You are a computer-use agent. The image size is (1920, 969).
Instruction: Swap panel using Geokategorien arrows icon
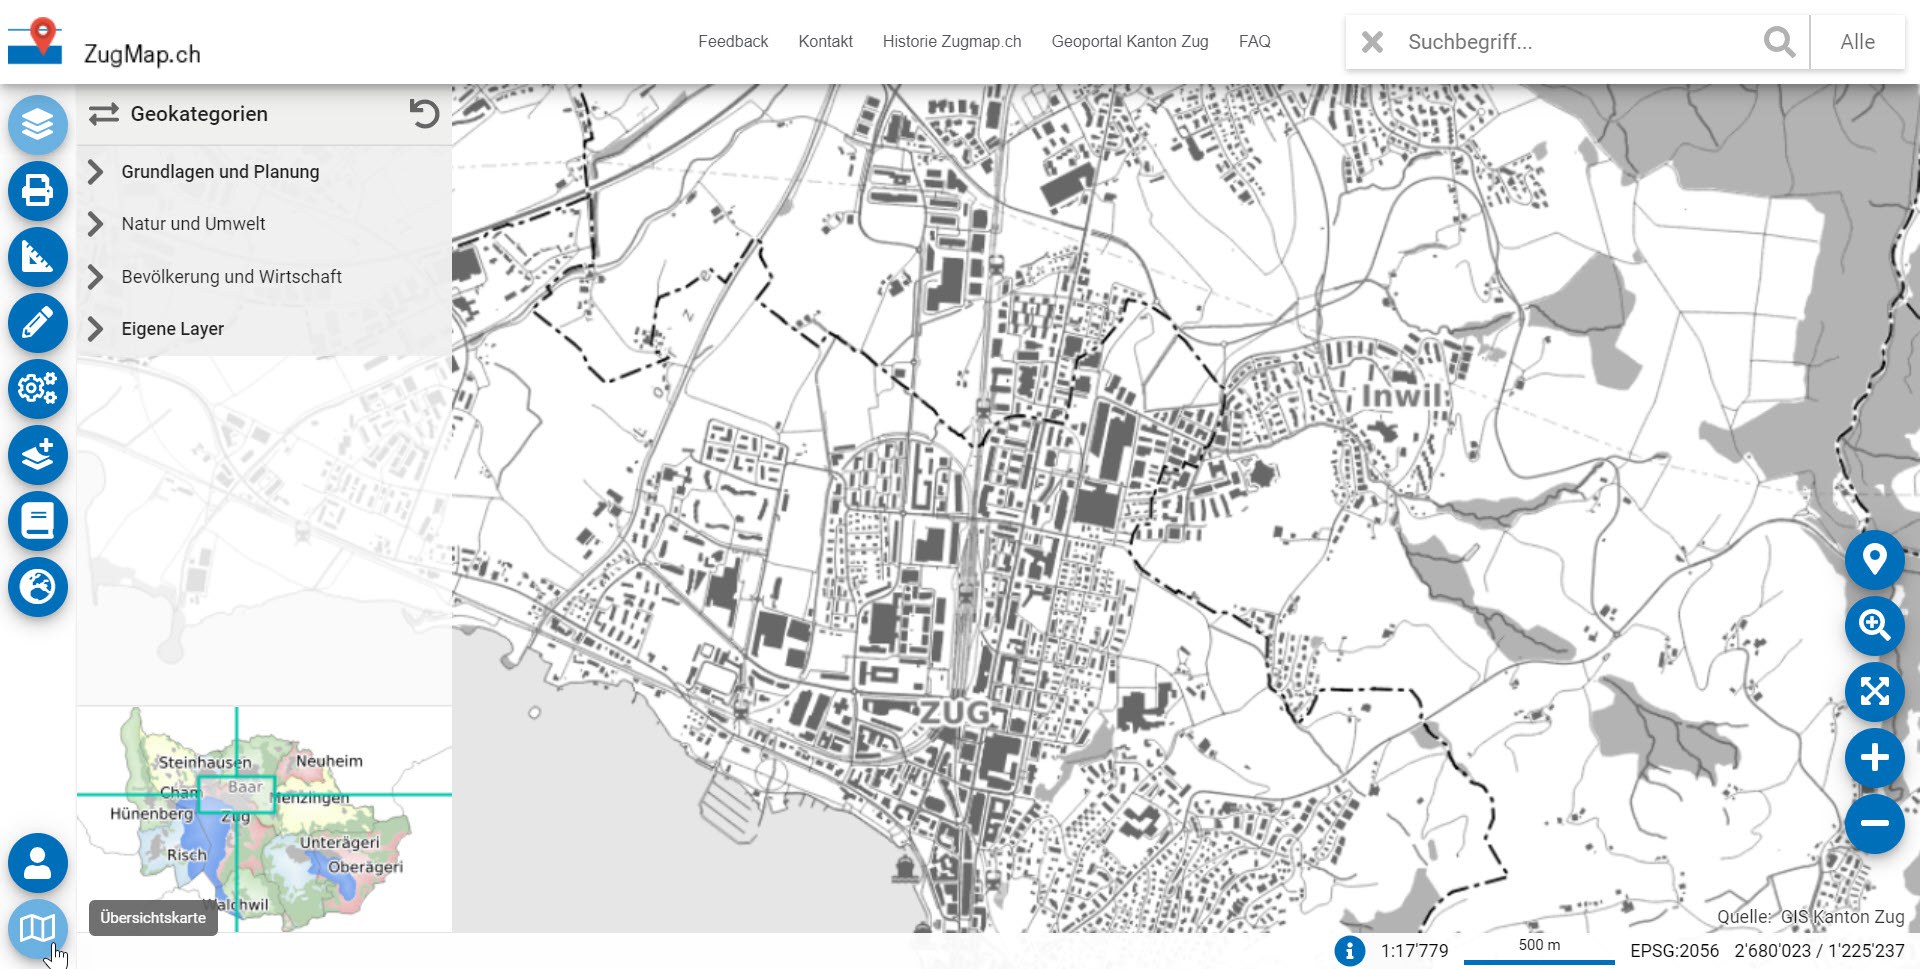pos(103,114)
